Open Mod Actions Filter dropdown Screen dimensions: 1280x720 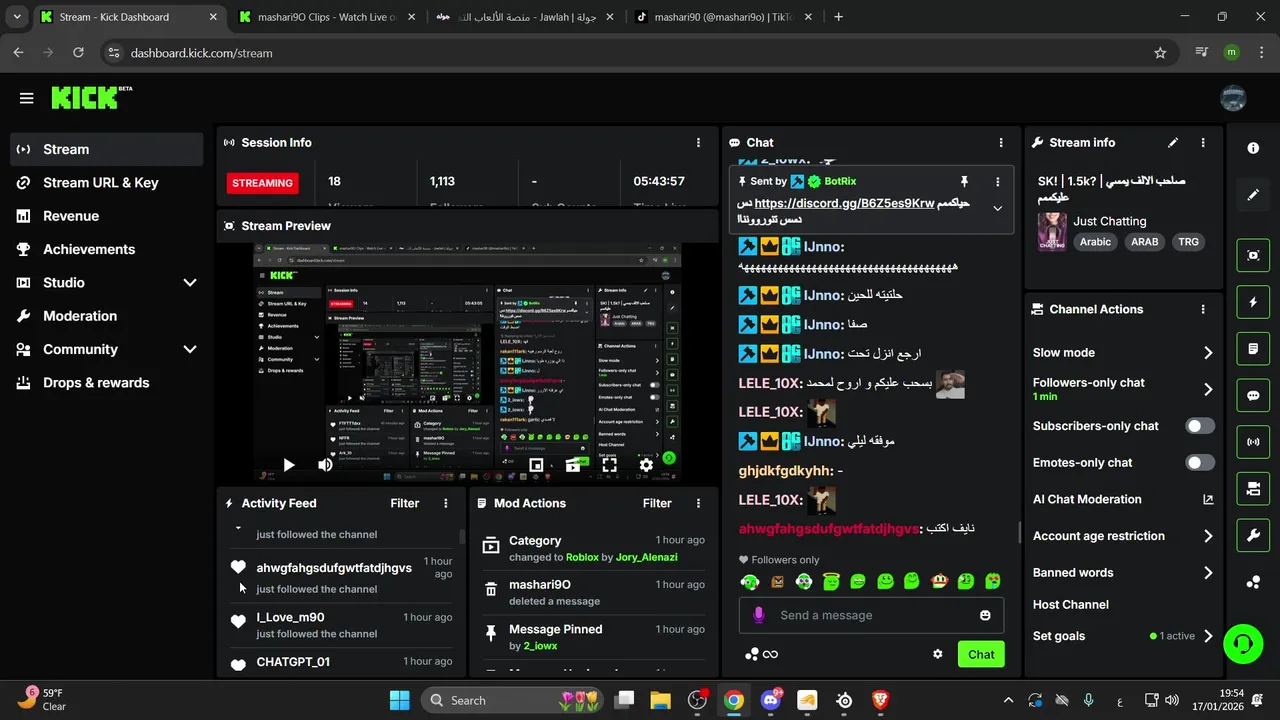[x=656, y=504]
